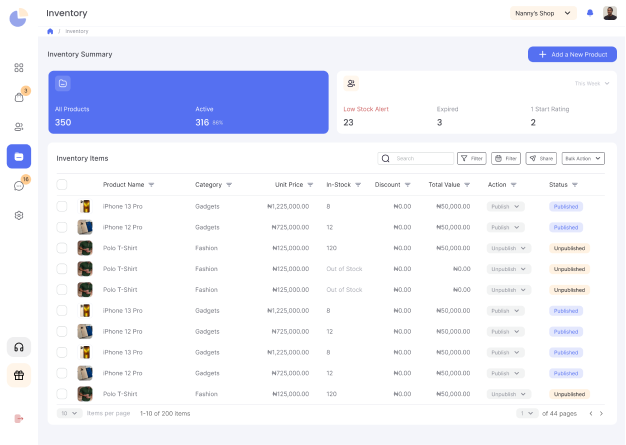
Task: Open the Bulk Action dropdown
Action: tap(583, 158)
